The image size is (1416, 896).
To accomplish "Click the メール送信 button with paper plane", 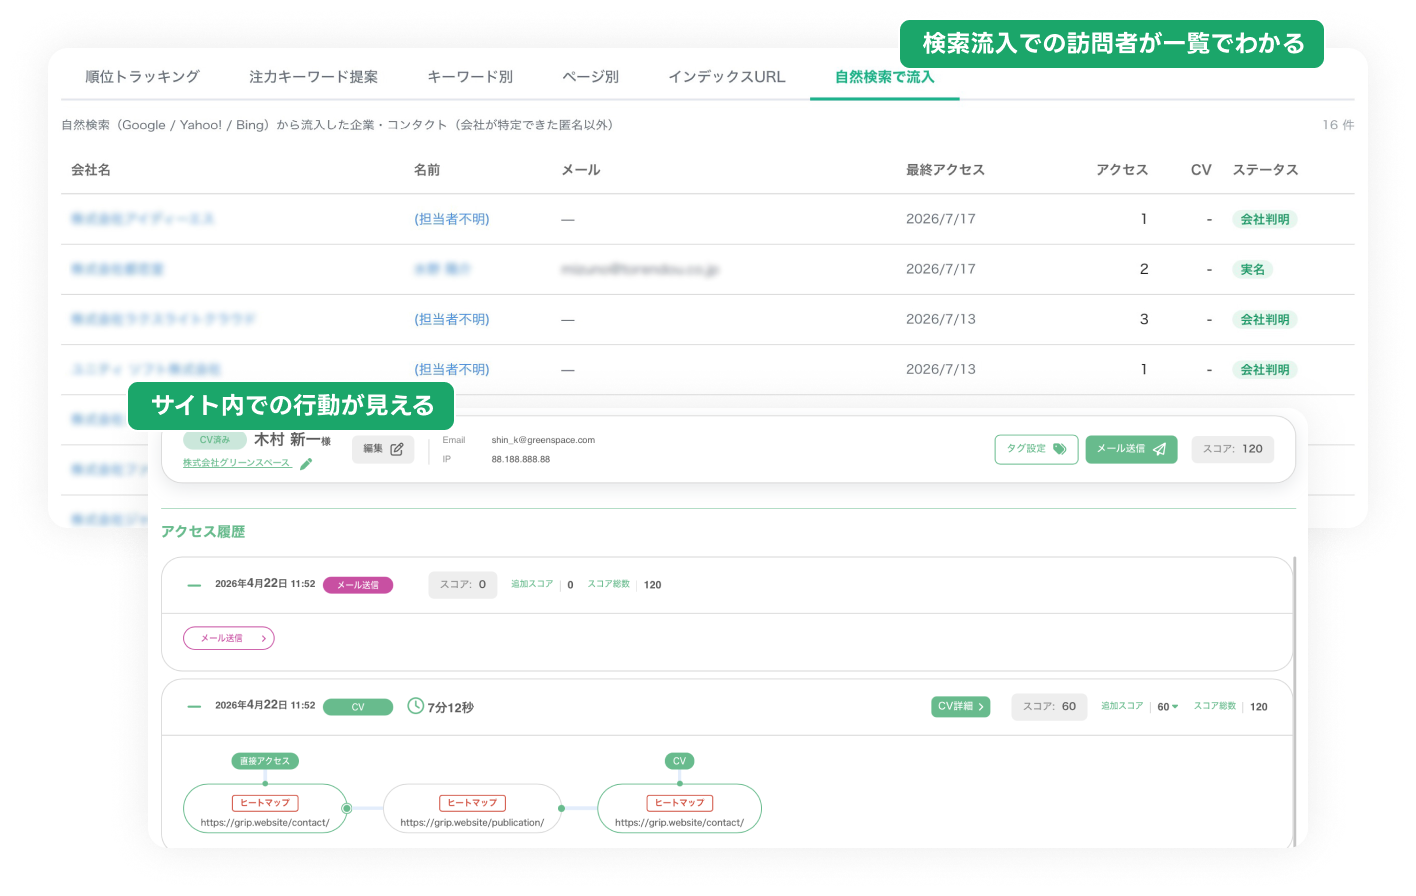I will click(x=1131, y=449).
